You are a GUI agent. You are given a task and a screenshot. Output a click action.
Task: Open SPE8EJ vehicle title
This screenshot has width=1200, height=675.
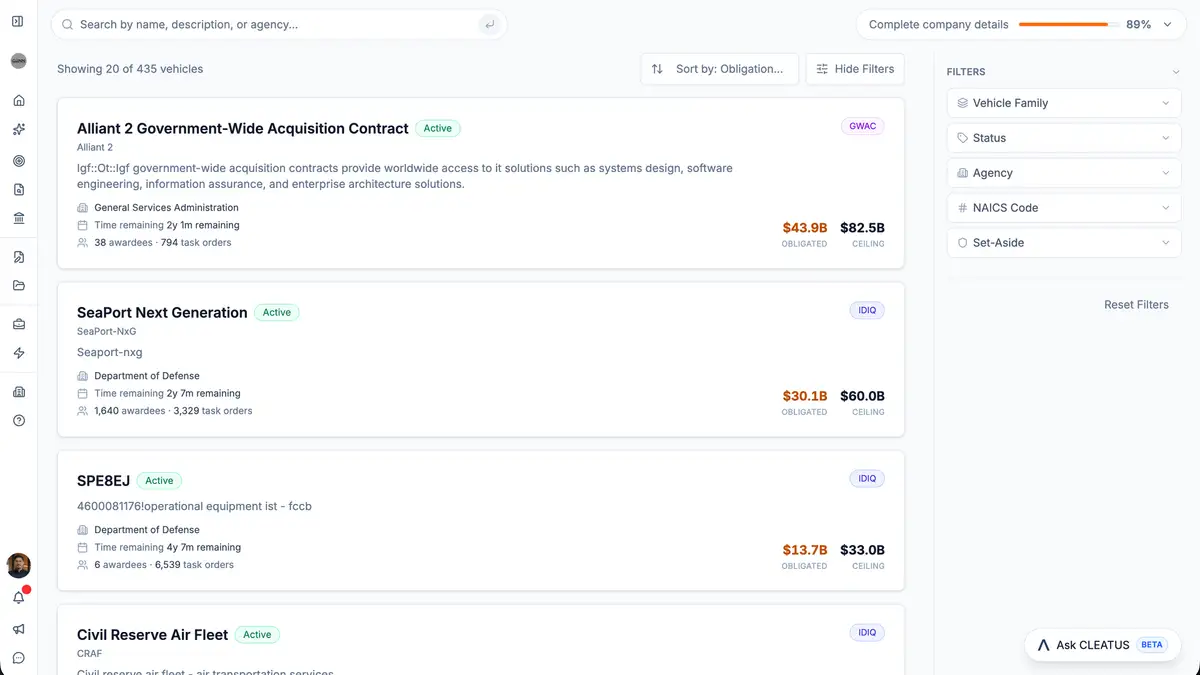(104, 481)
